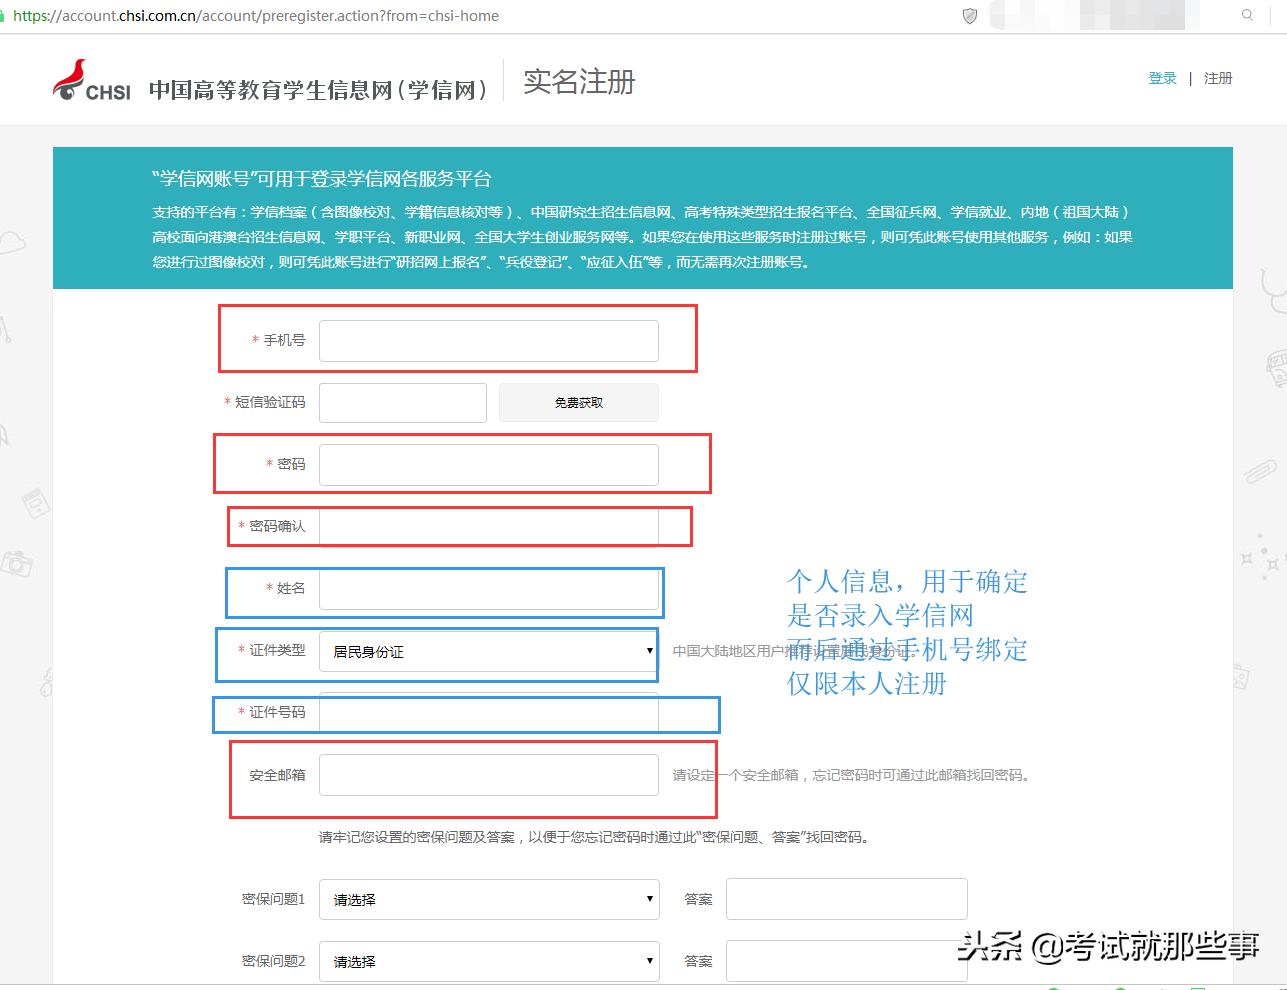Open the 密保问题1 dropdown labeled 请选择
This screenshot has height=990, width=1287.
click(x=487, y=899)
